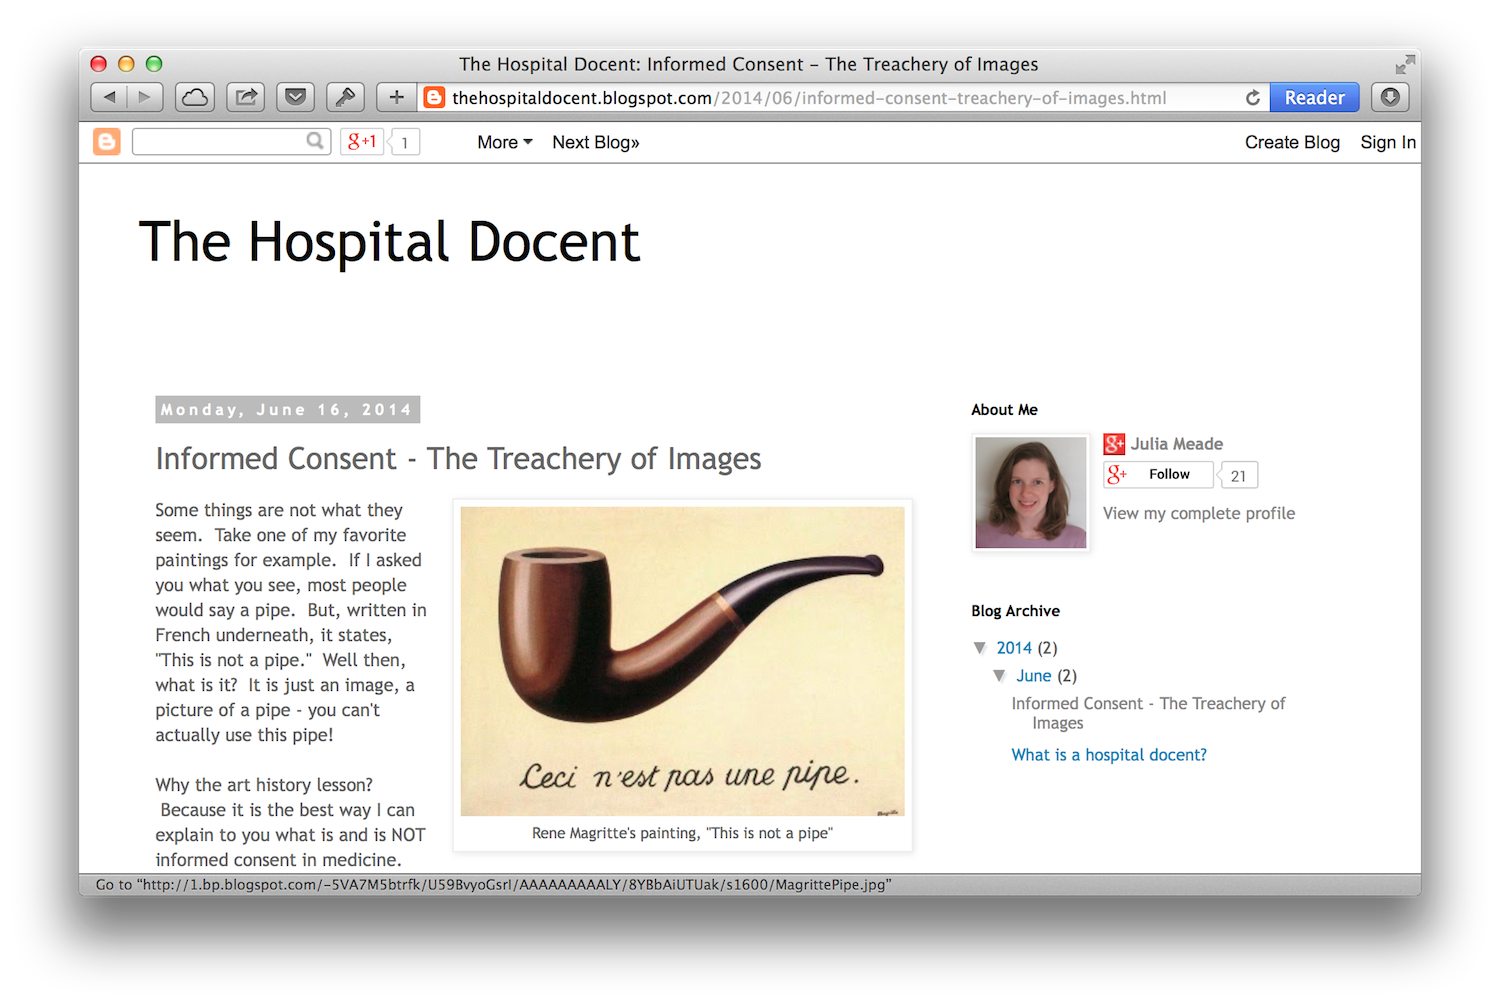This screenshot has width=1500, height=1005.
Task: Click Sign In link
Action: pyautogui.click(x=1388, y=142)
